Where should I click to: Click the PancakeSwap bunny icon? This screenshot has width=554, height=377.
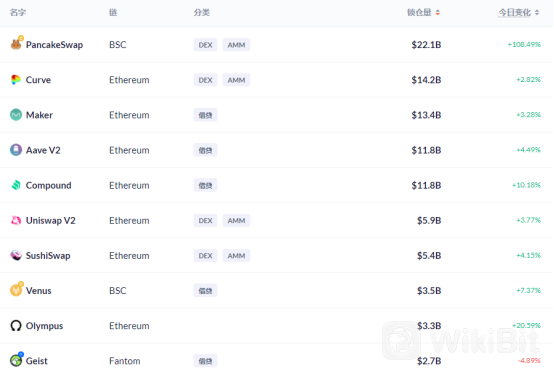click(x=16, y=44)
